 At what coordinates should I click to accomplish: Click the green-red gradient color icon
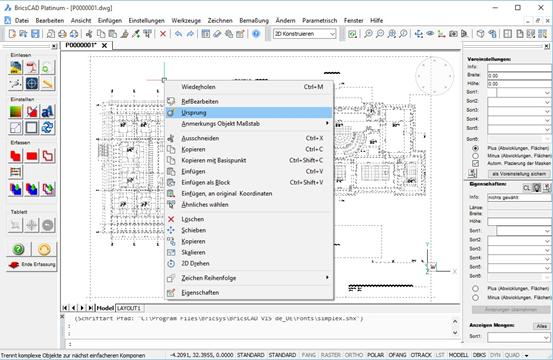[16, 112]
